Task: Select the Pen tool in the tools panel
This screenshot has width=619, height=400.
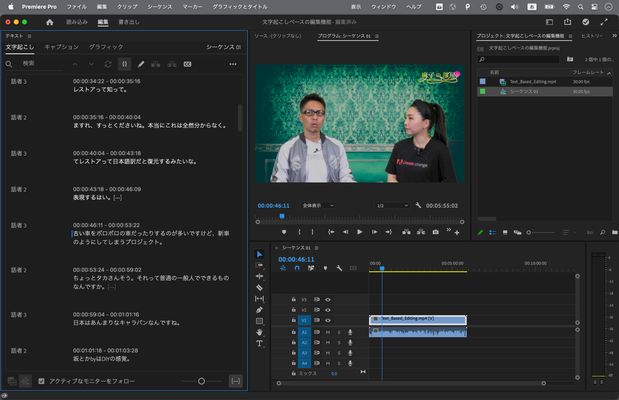Action: click(260, 310)
